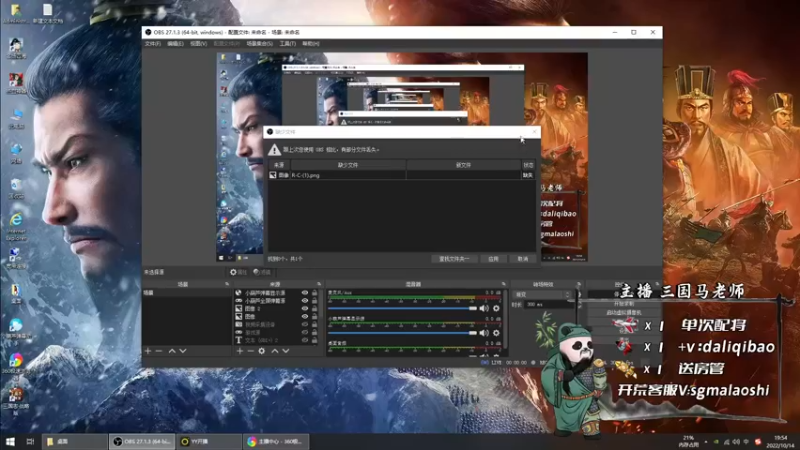The image size is (800, 450).
Task: Move the source down in the Sources list
Action: pyautogui.click(x=286, y=351)
